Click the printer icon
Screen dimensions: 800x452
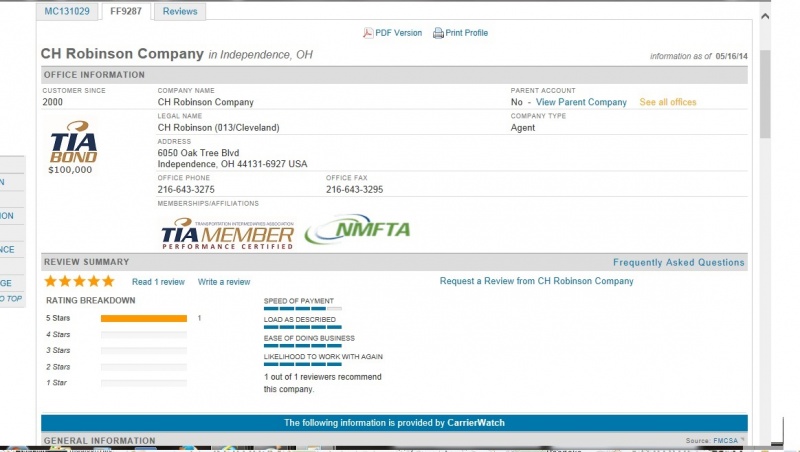click(x=438, y=33)
